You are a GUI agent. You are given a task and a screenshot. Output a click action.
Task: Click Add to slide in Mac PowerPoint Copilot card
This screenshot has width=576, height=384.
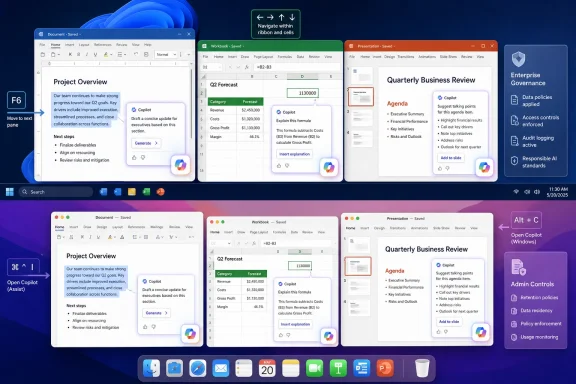[449, 322]
